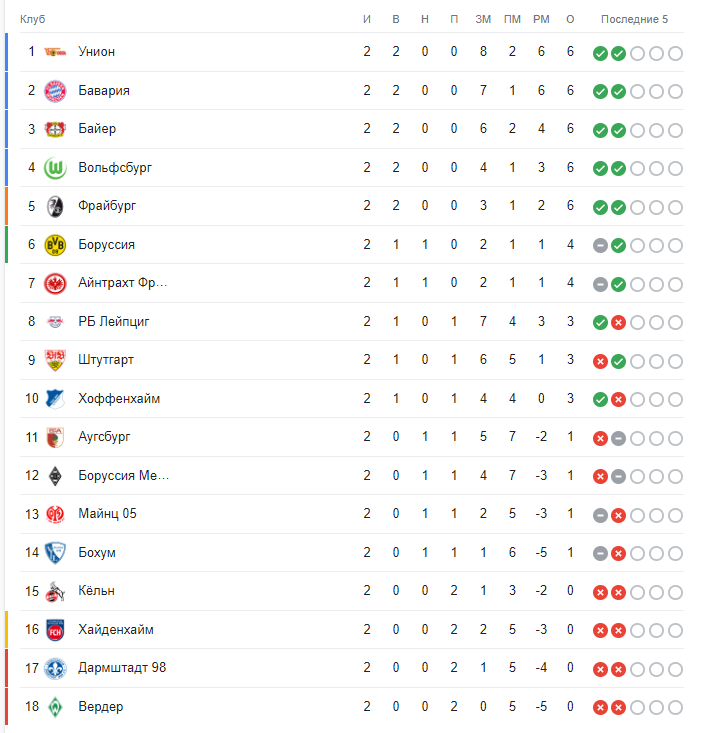The height and width of the screenshot is (733, 710).
Task: Select the Хоффенхайм team name
Action: 119,399
